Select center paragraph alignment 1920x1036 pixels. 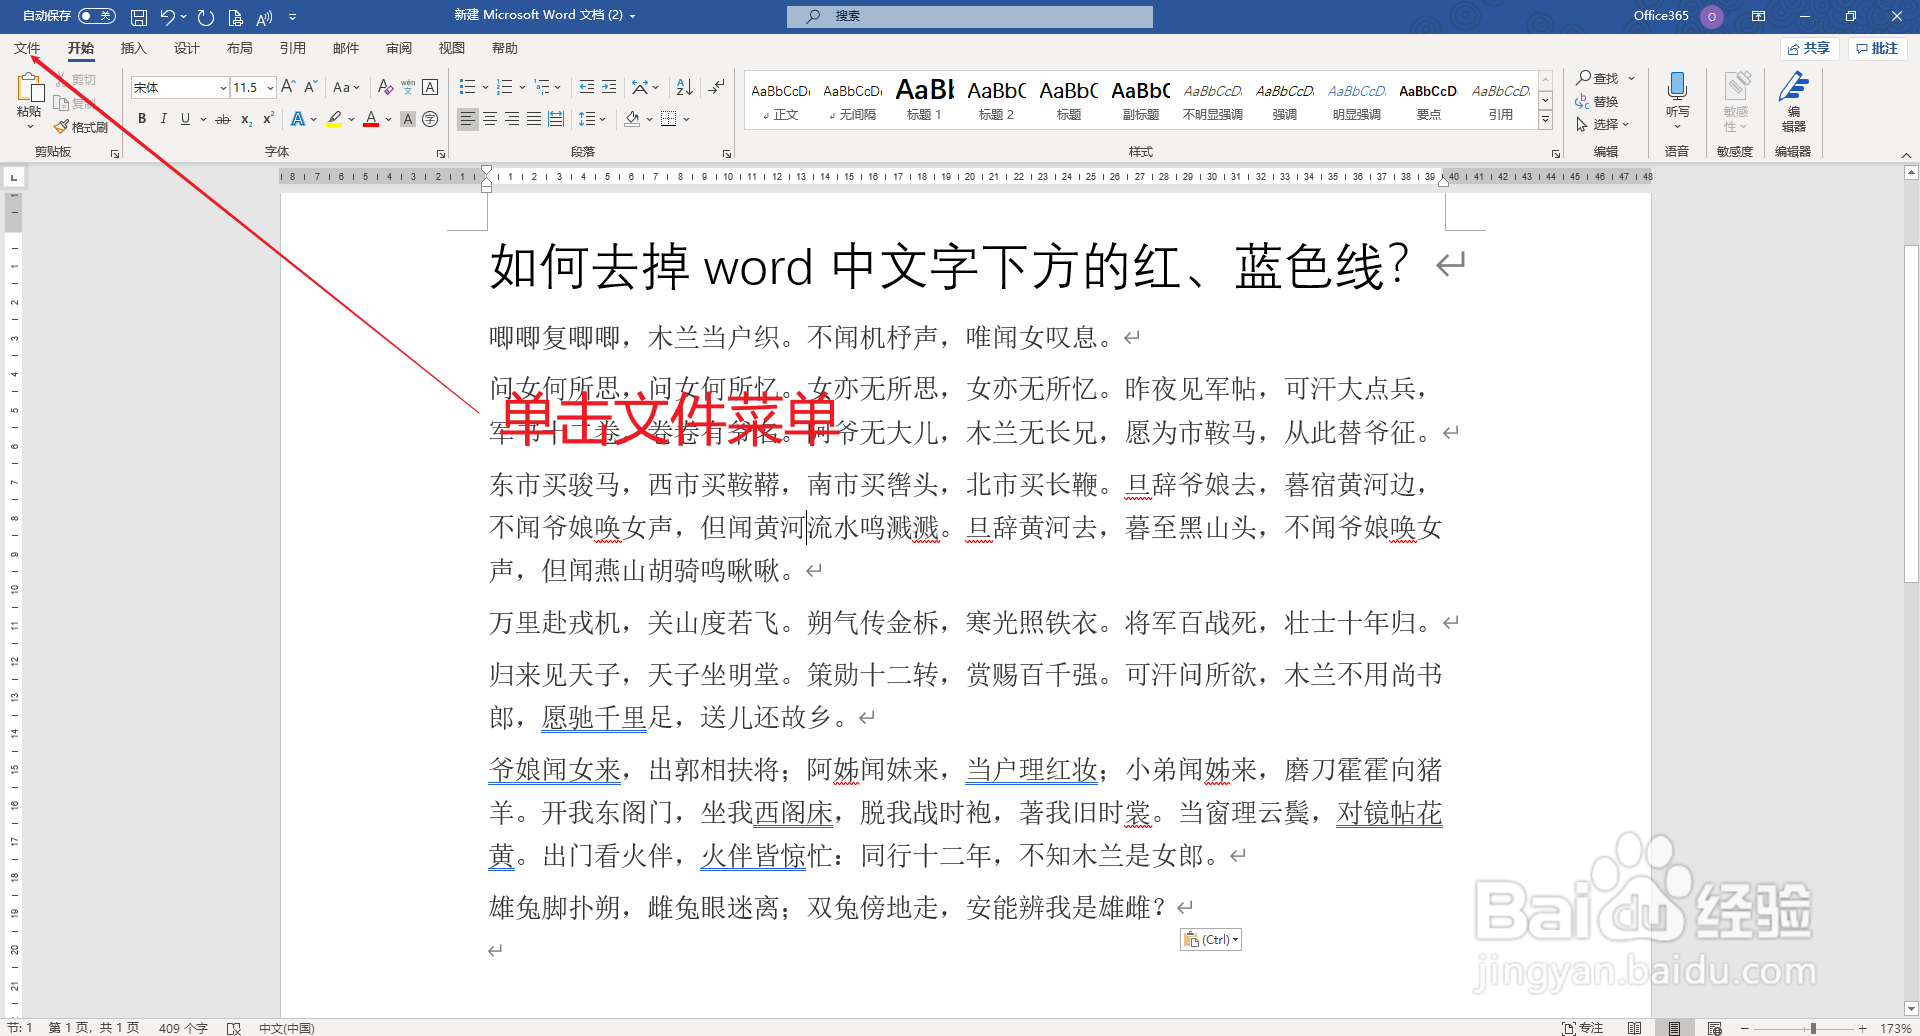(x=490, y=118)
